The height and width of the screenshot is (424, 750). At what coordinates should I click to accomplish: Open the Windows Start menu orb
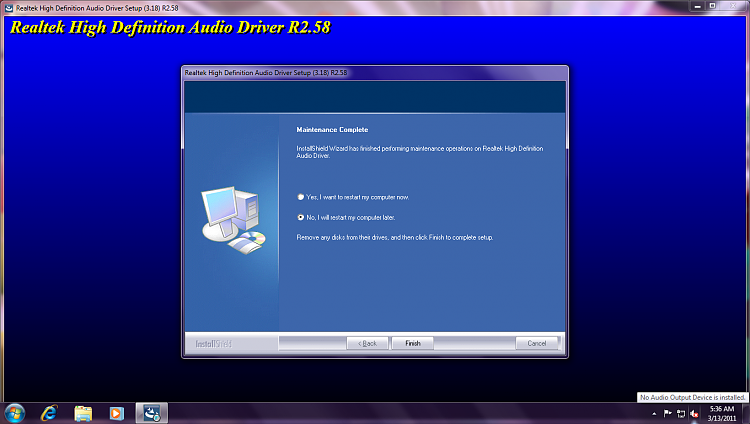pos(14,413)
